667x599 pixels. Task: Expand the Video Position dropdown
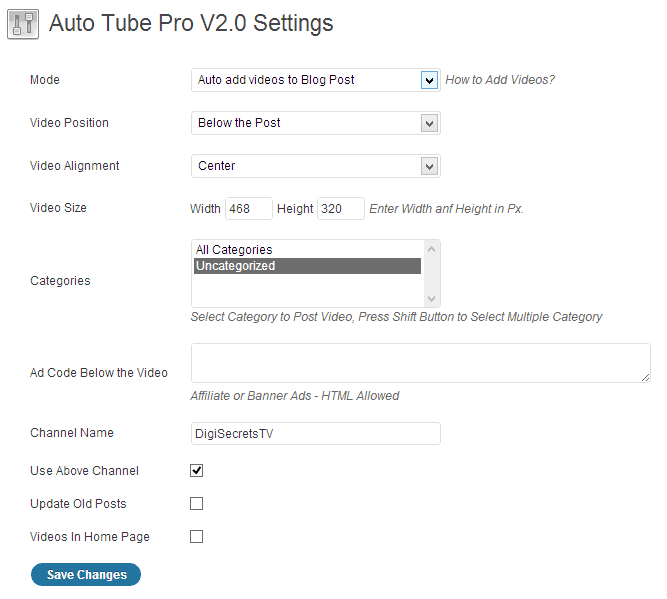tap(315, 123)
